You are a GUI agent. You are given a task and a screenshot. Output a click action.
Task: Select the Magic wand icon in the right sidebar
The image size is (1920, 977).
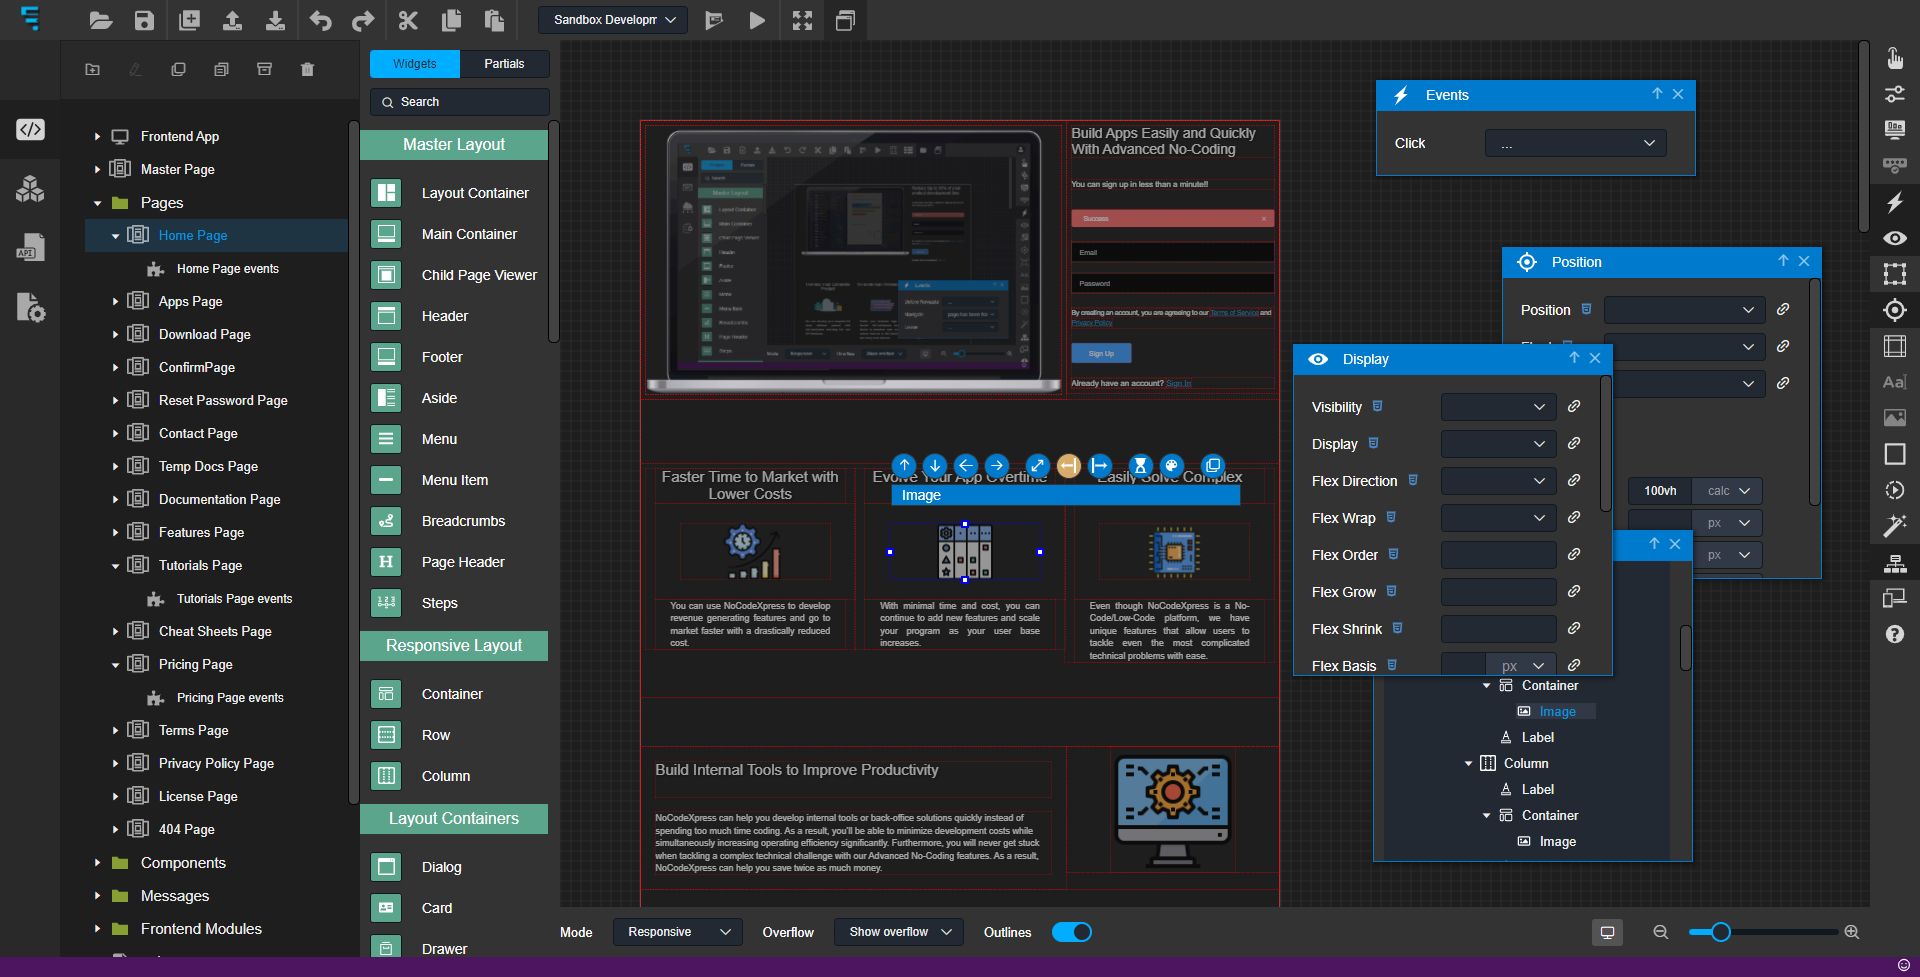1895,526
